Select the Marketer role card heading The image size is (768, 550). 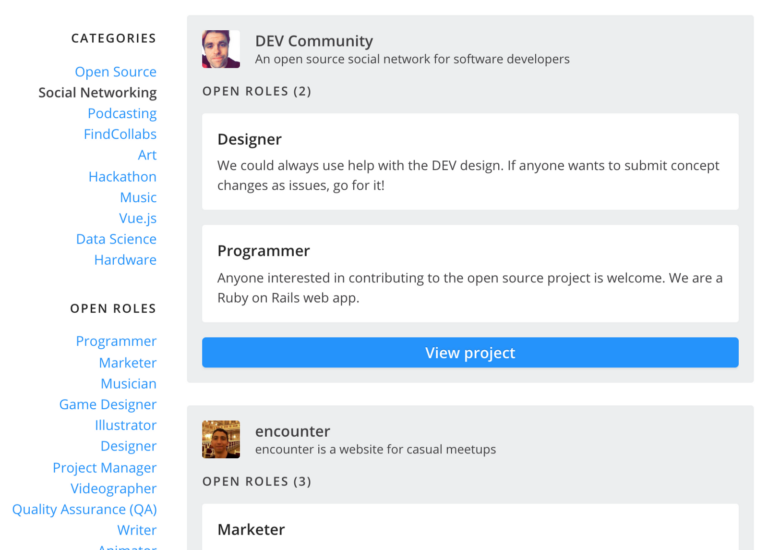click(251, 529)
